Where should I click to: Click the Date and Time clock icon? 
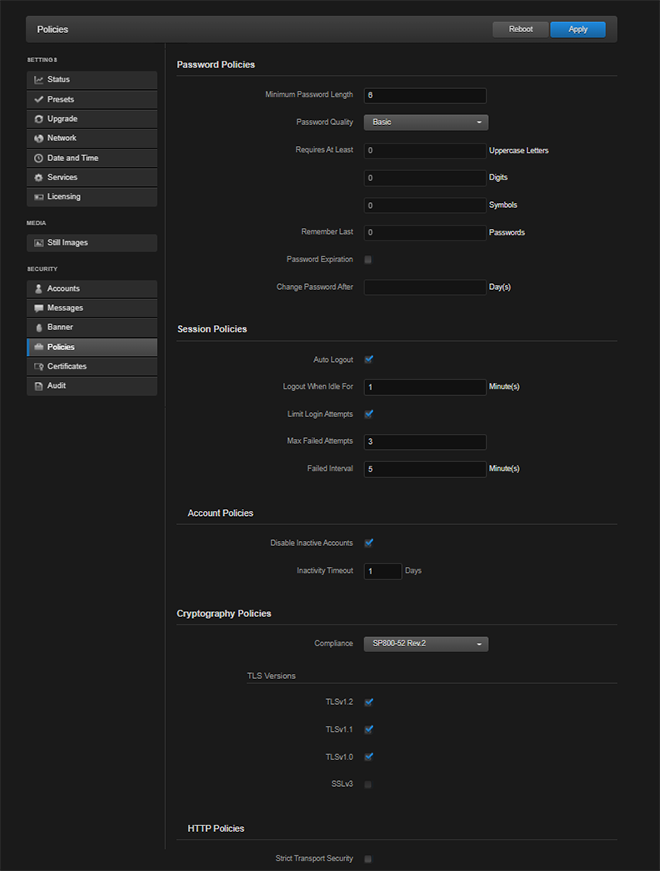38,158
